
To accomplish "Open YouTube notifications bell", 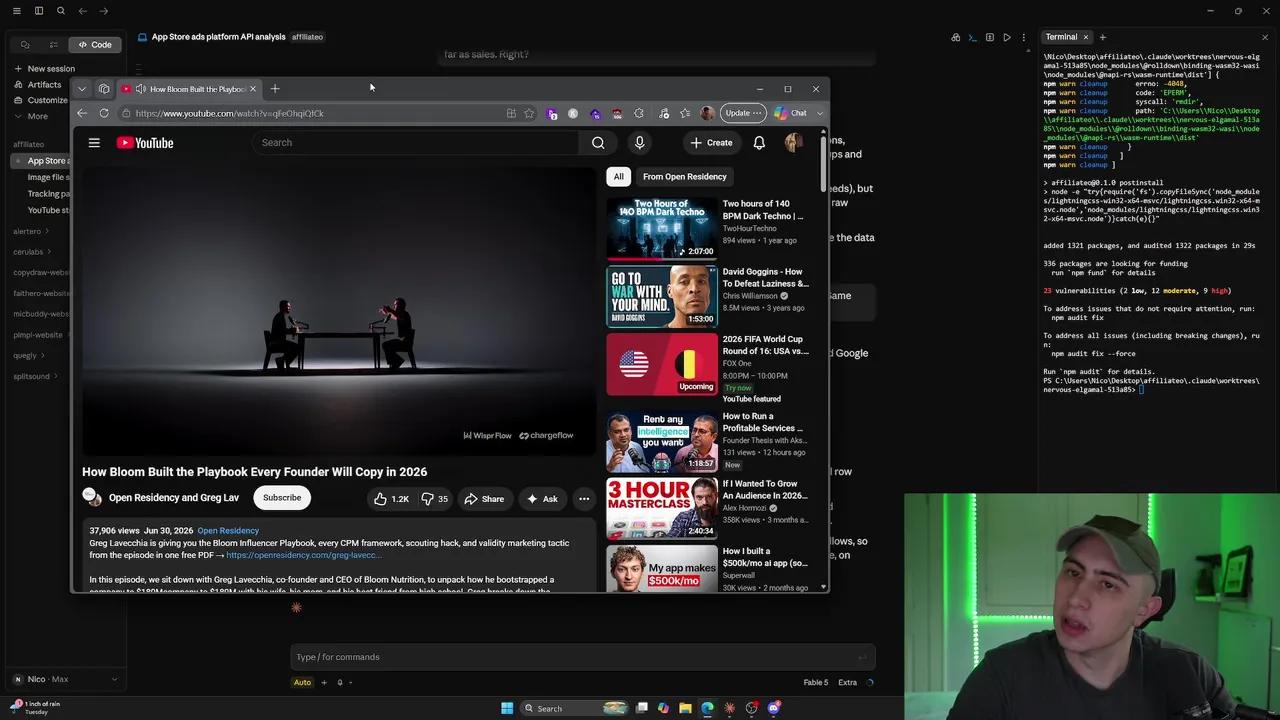I will tap(759, 143).
